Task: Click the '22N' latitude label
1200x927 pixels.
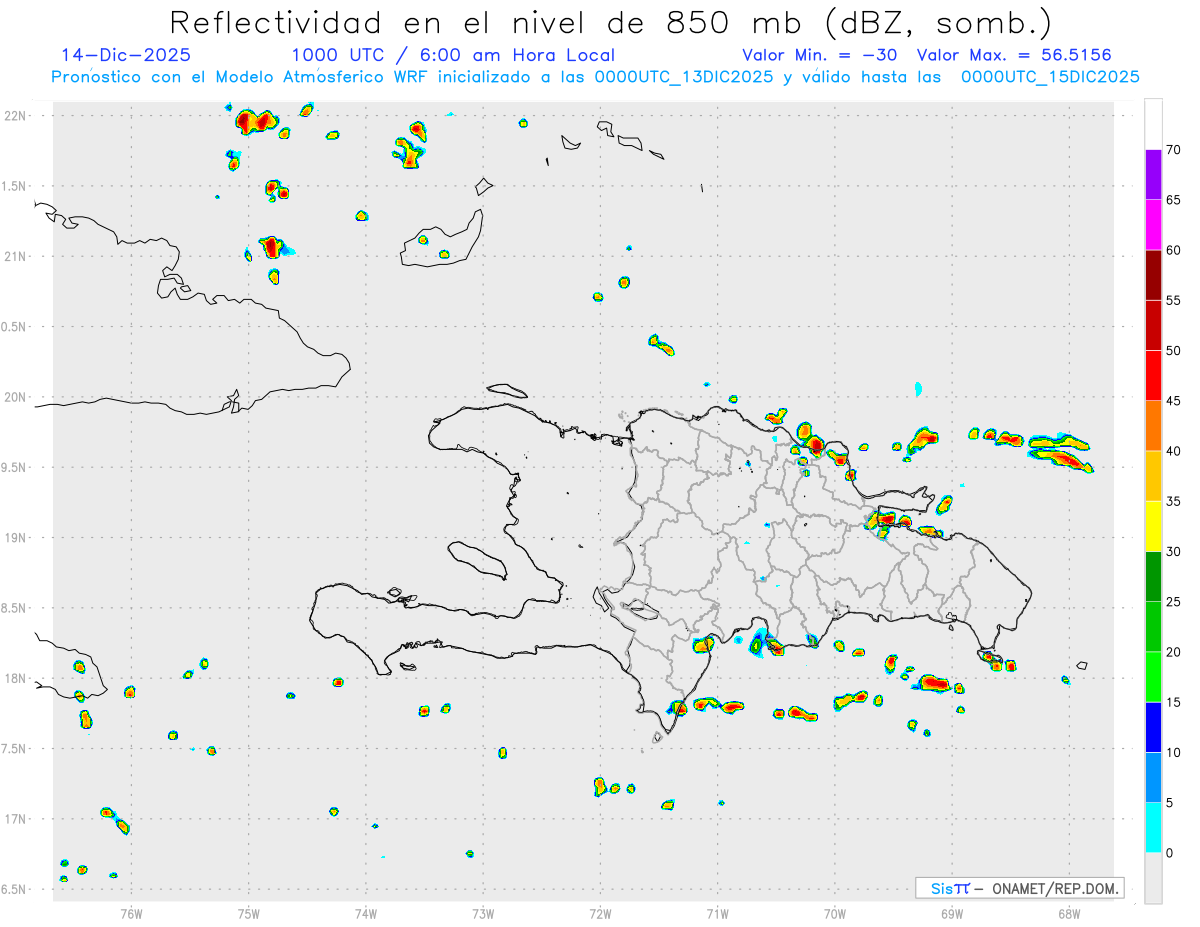Action: 15,116
